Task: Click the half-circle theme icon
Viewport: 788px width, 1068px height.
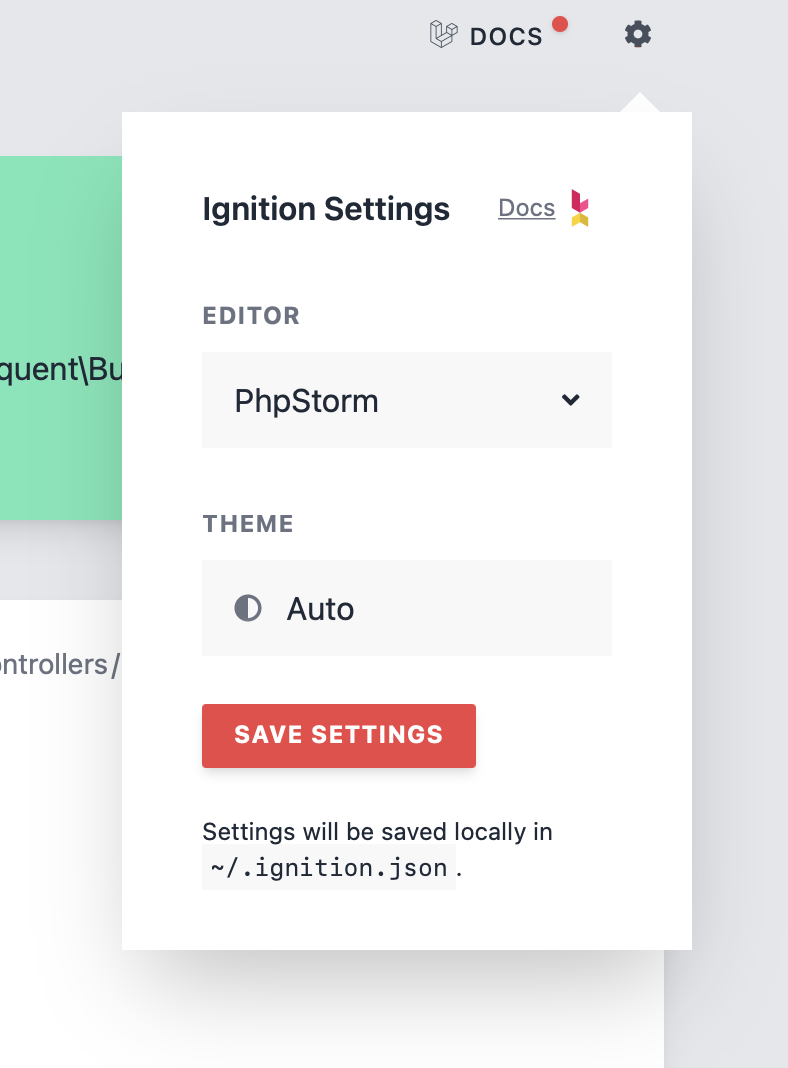Action: click(248, 608)
